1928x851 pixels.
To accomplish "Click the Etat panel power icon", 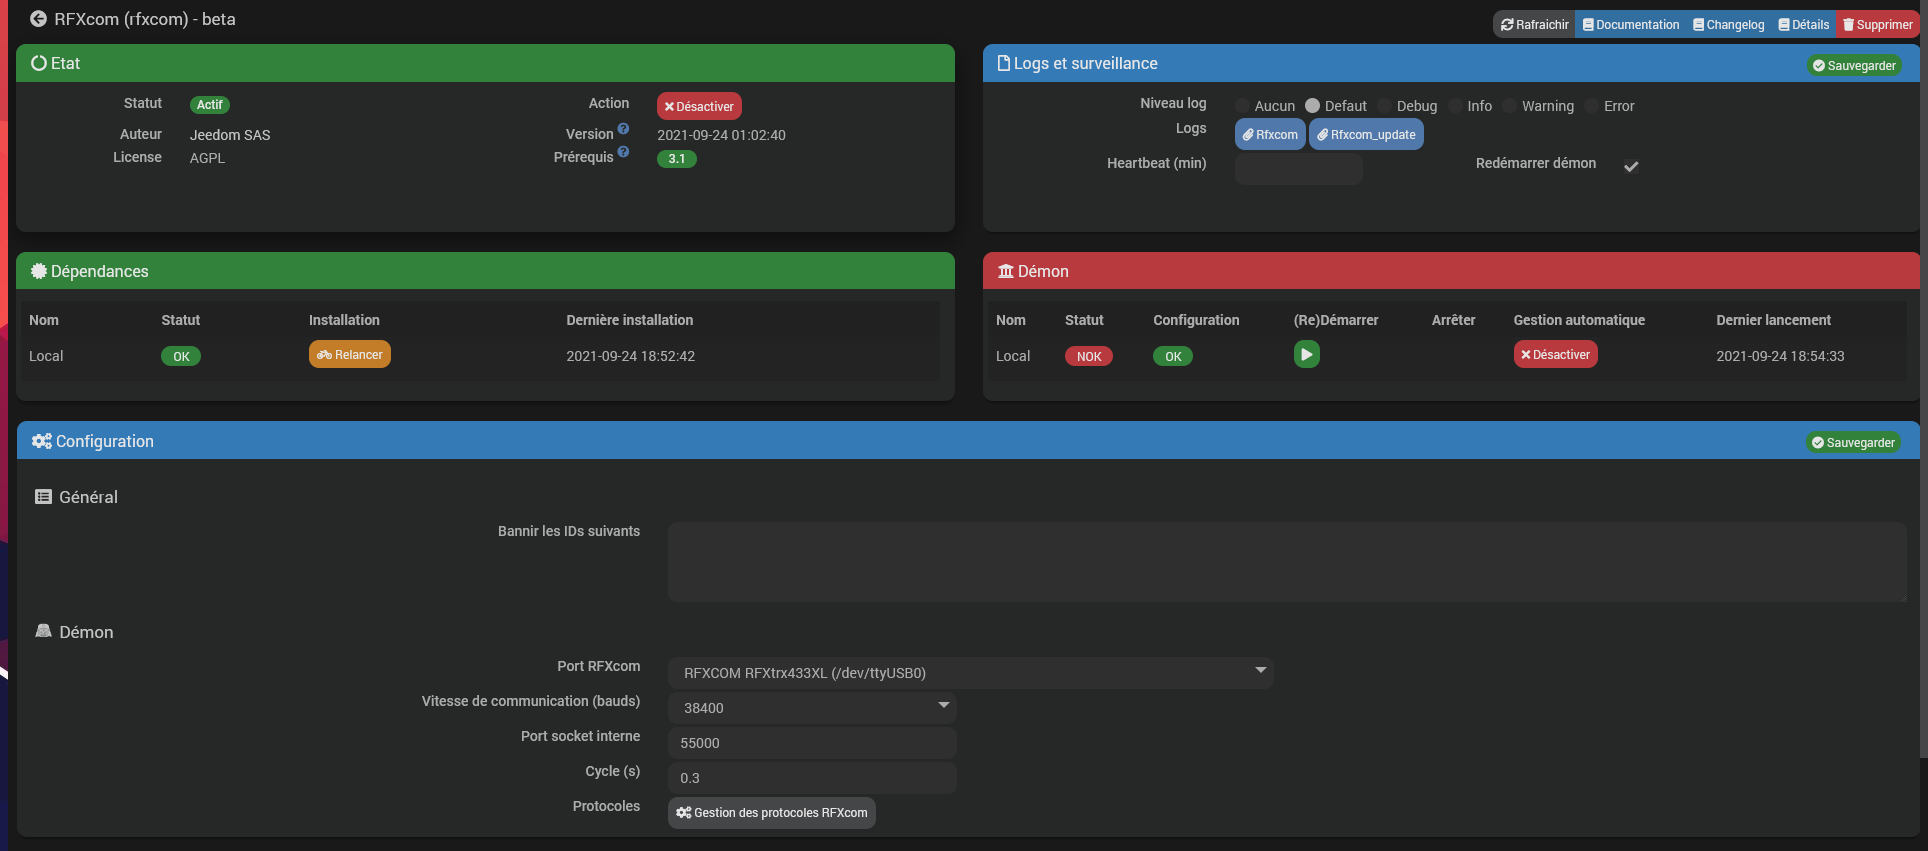I will [39, 63].
